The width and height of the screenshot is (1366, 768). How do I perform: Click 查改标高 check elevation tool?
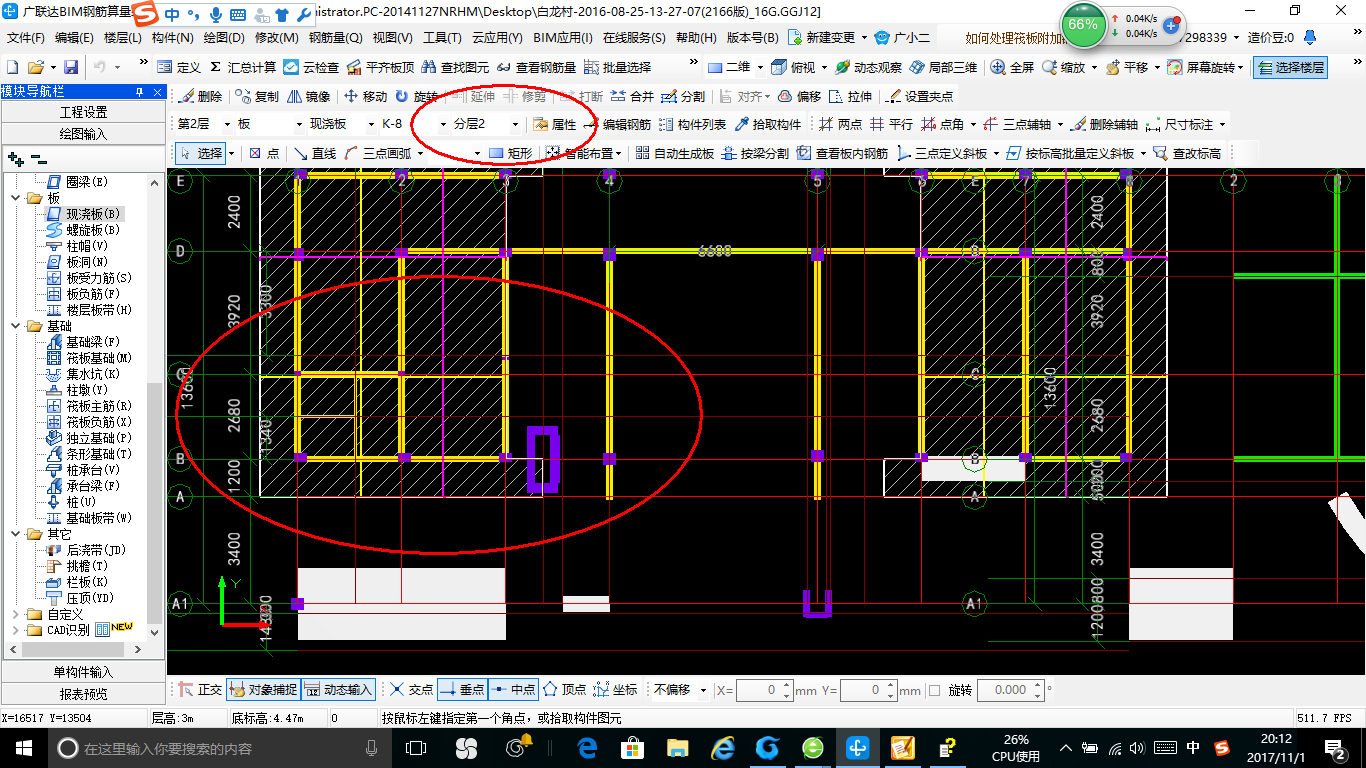(1187, 153)
